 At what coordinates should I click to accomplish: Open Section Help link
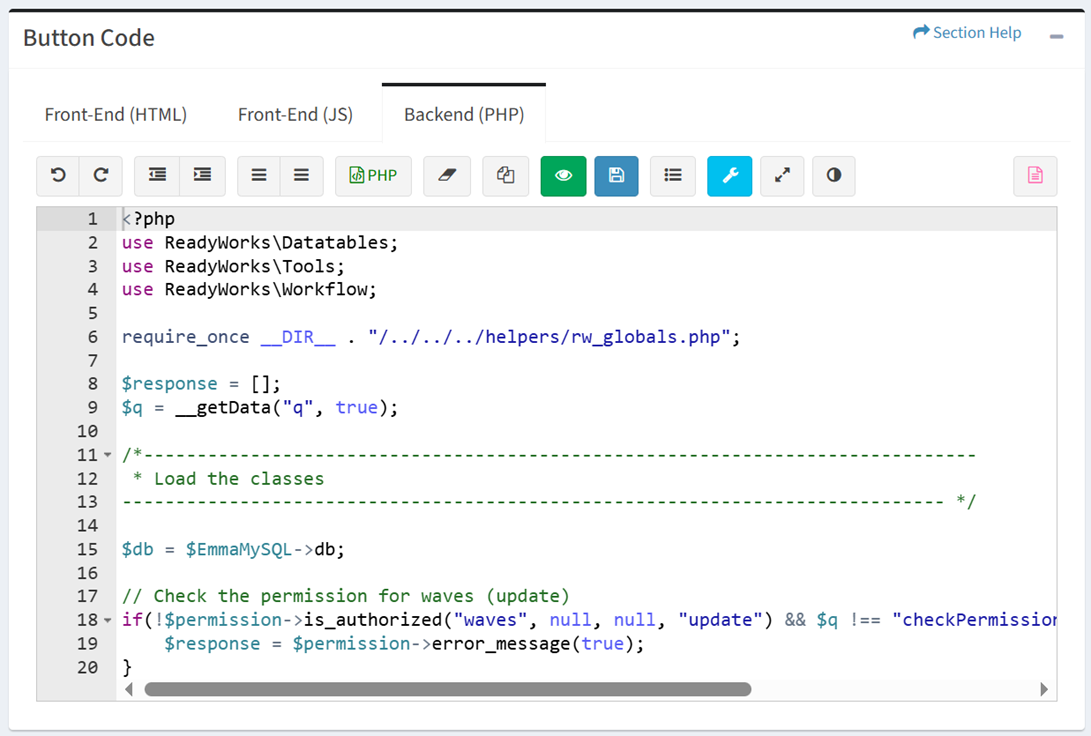click(967, 33)
